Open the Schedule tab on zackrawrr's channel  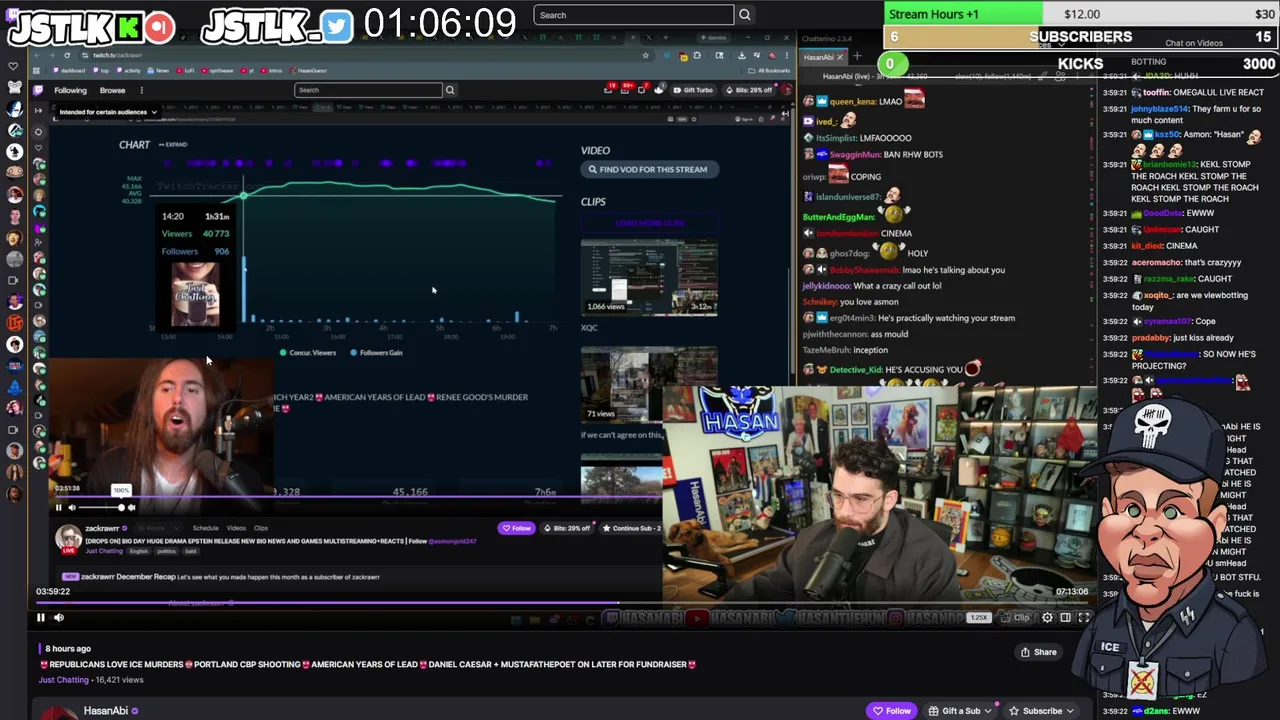[205, 528]
